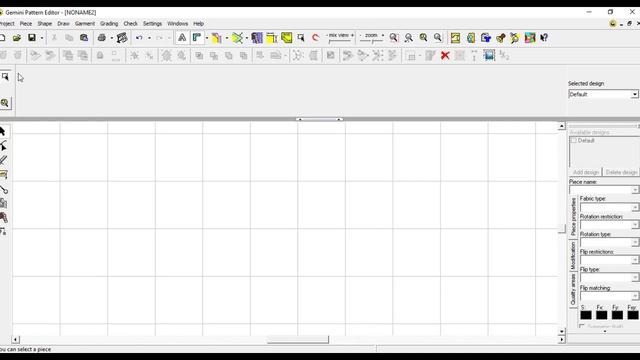Click the Add design button
The image size is (640, 360).
[585, 172]
